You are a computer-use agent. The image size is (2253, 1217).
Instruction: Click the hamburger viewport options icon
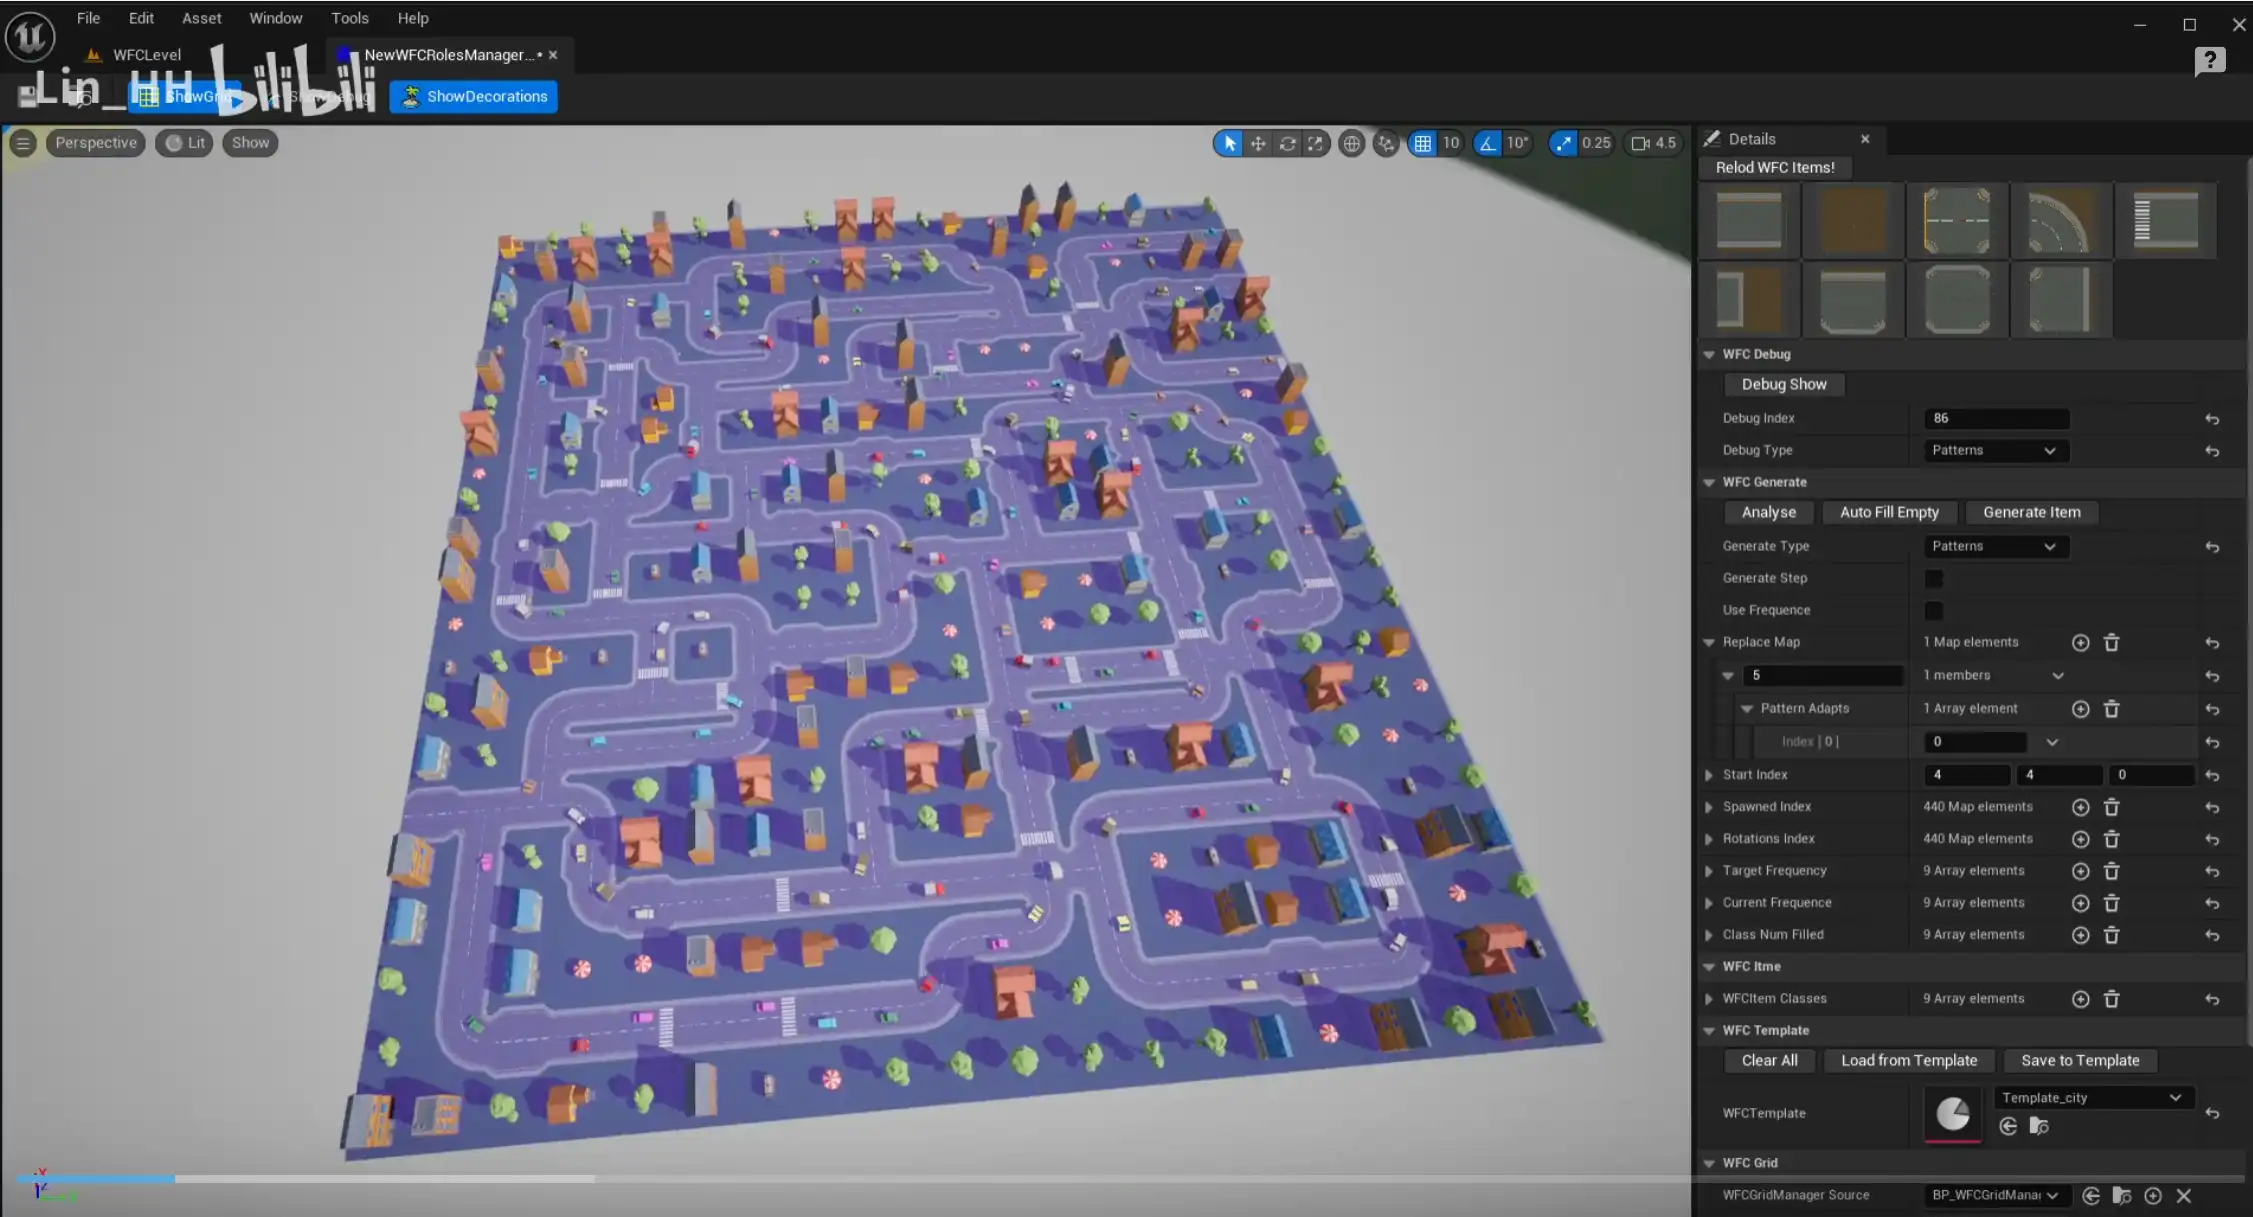pos(22,143)
